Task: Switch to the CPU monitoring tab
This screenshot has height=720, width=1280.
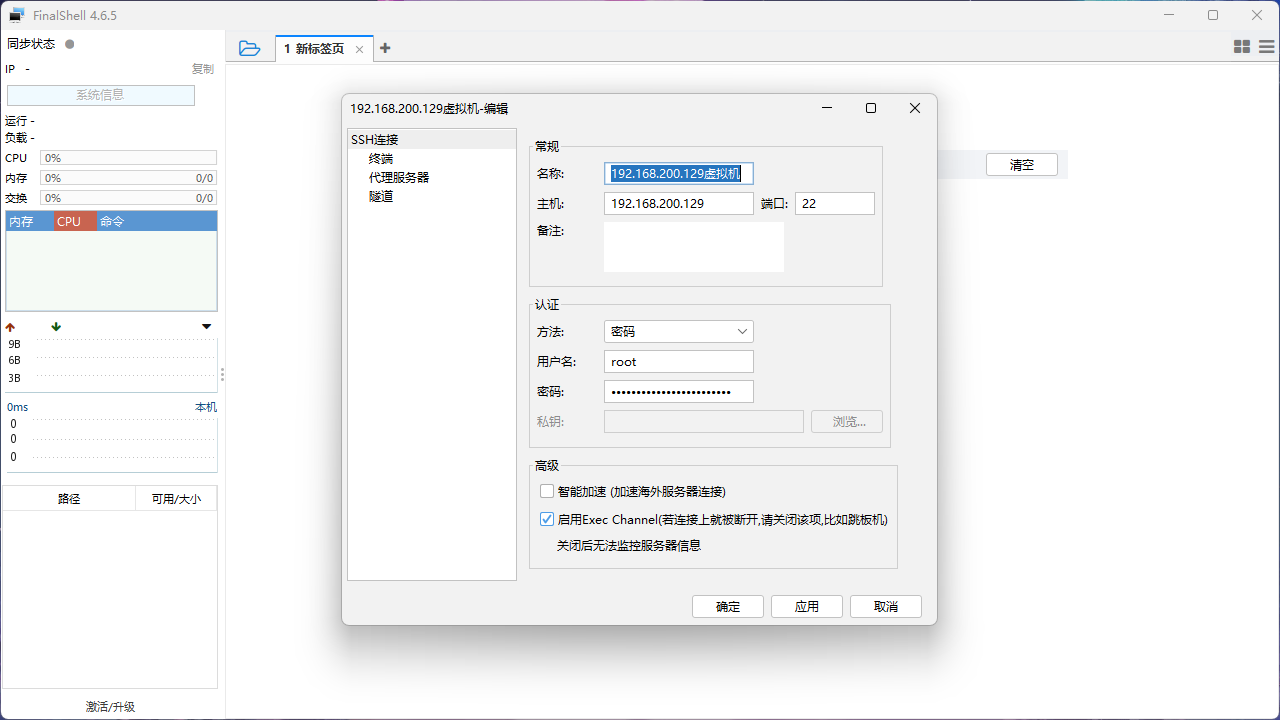Action: coord(69,221)
